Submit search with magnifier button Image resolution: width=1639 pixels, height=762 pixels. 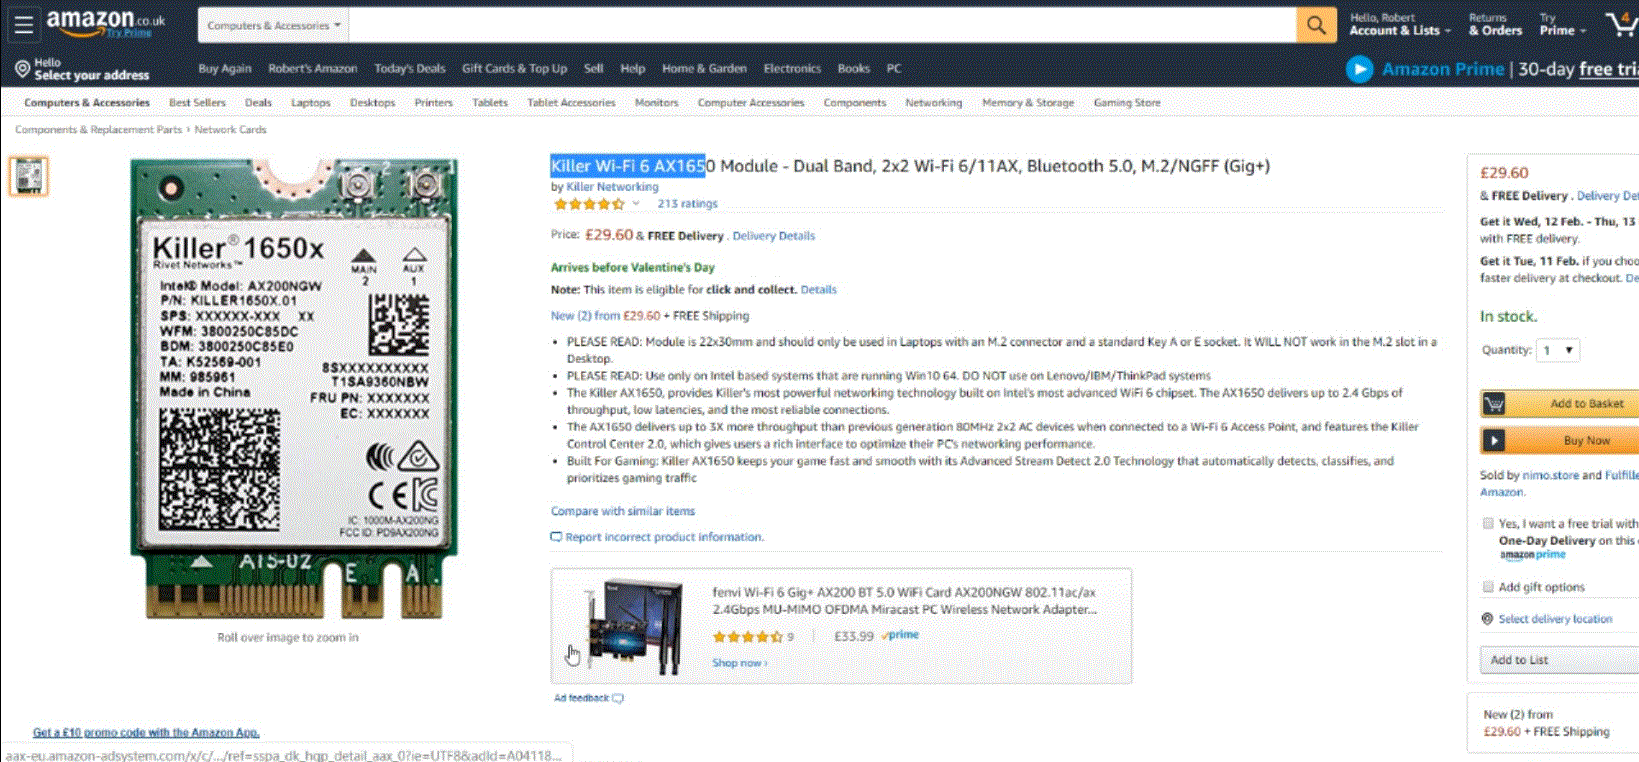(x=1316, y=25)
